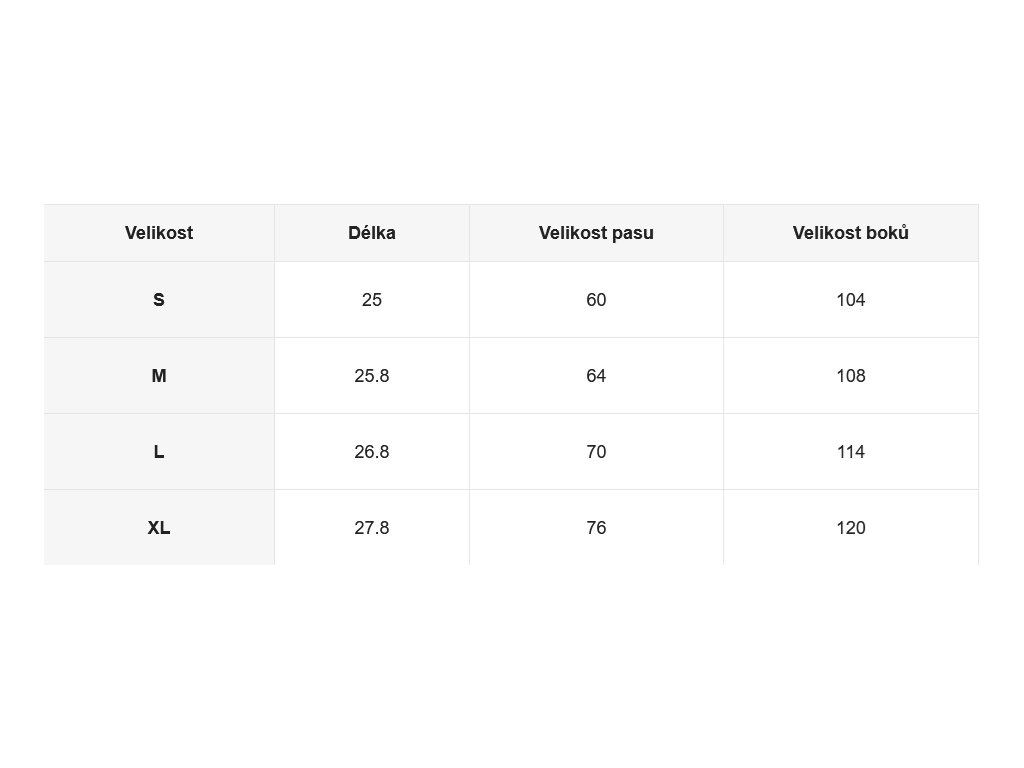Viewport: 1024px width, 768px height.
Task: Click the length value 25
Action: pyautogui.click(x=372, y=300)
